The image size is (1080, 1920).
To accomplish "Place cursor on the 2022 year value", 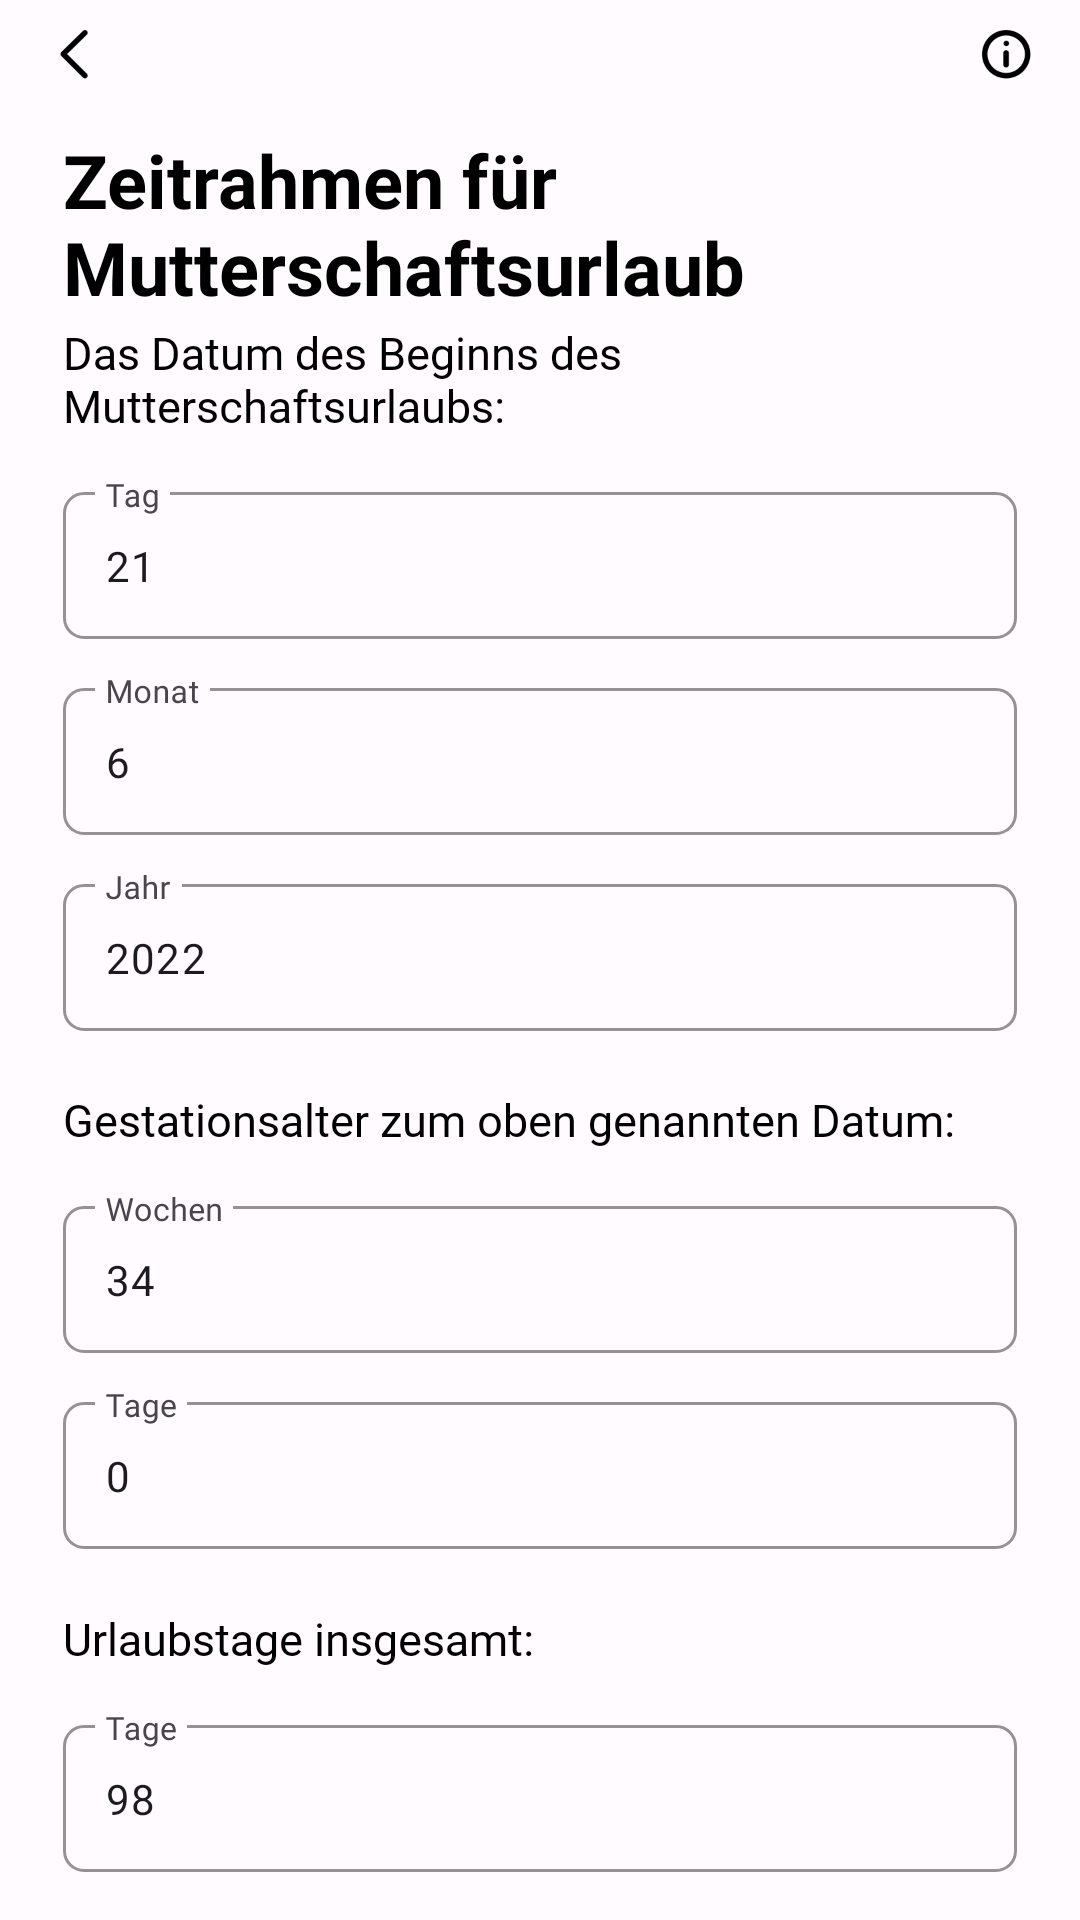I will click(156, 960).
